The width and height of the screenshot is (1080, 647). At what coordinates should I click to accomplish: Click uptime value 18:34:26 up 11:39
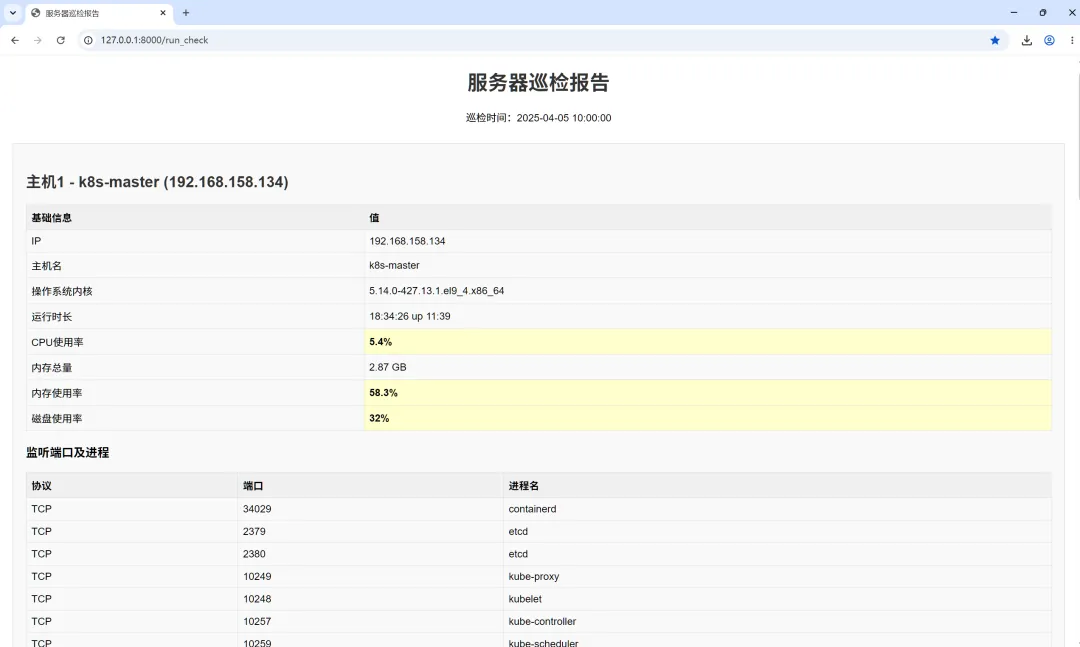point(410,316)
